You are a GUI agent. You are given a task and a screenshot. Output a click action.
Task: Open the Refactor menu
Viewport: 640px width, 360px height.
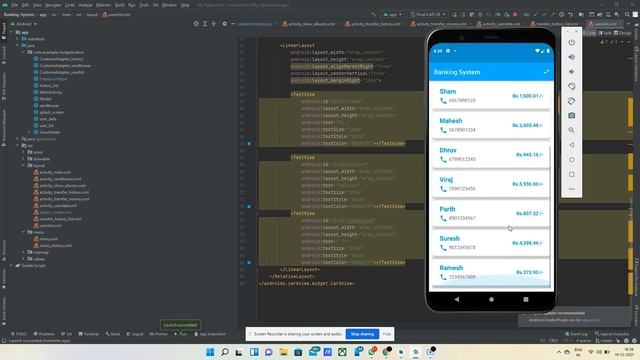[104, 5]
